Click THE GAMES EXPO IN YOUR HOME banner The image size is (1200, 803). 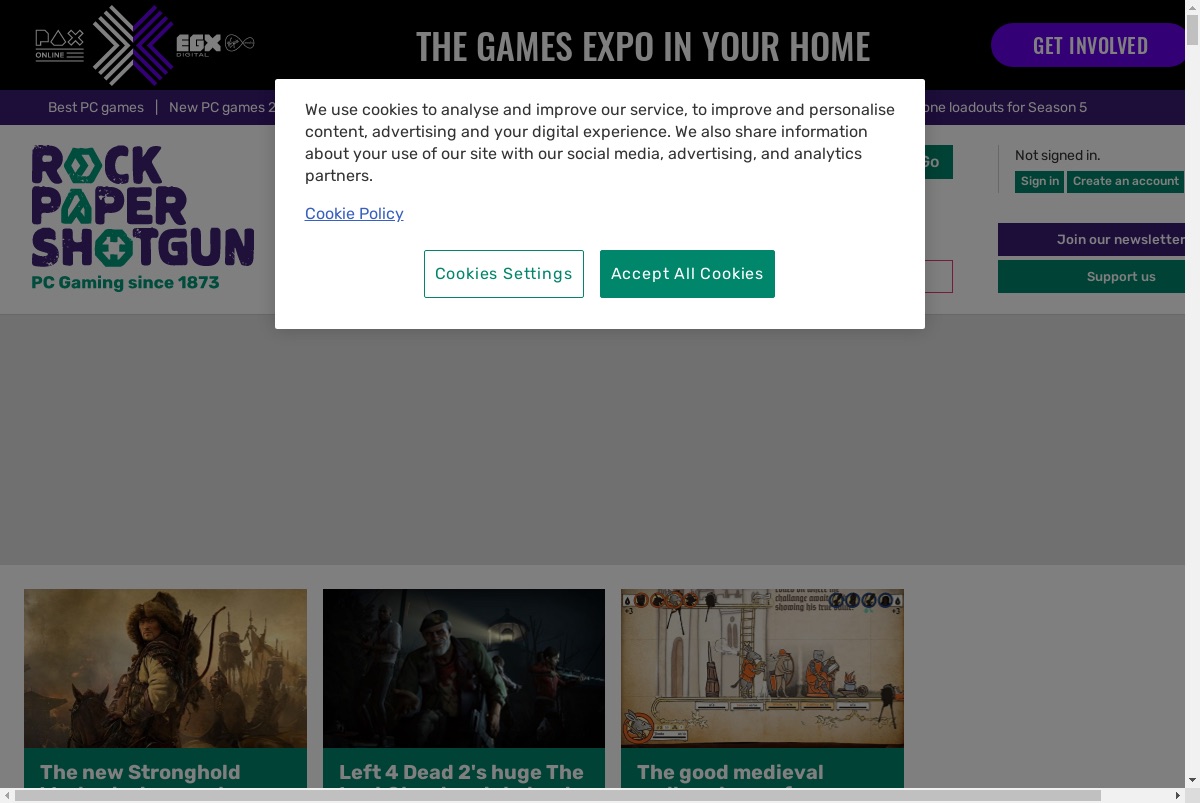pos(643,46)
